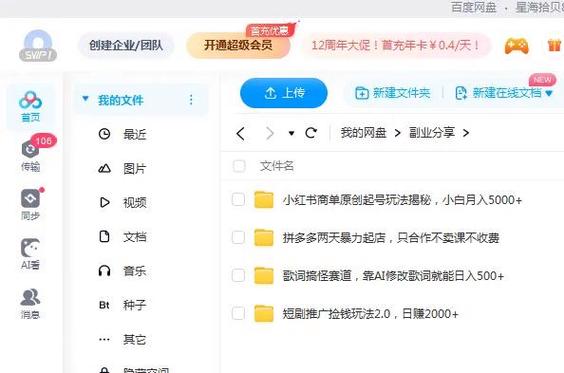Click 新建文件夹 new folder
Screen dimensions: 564x373
pyautogui.click(x=392, y=93)
